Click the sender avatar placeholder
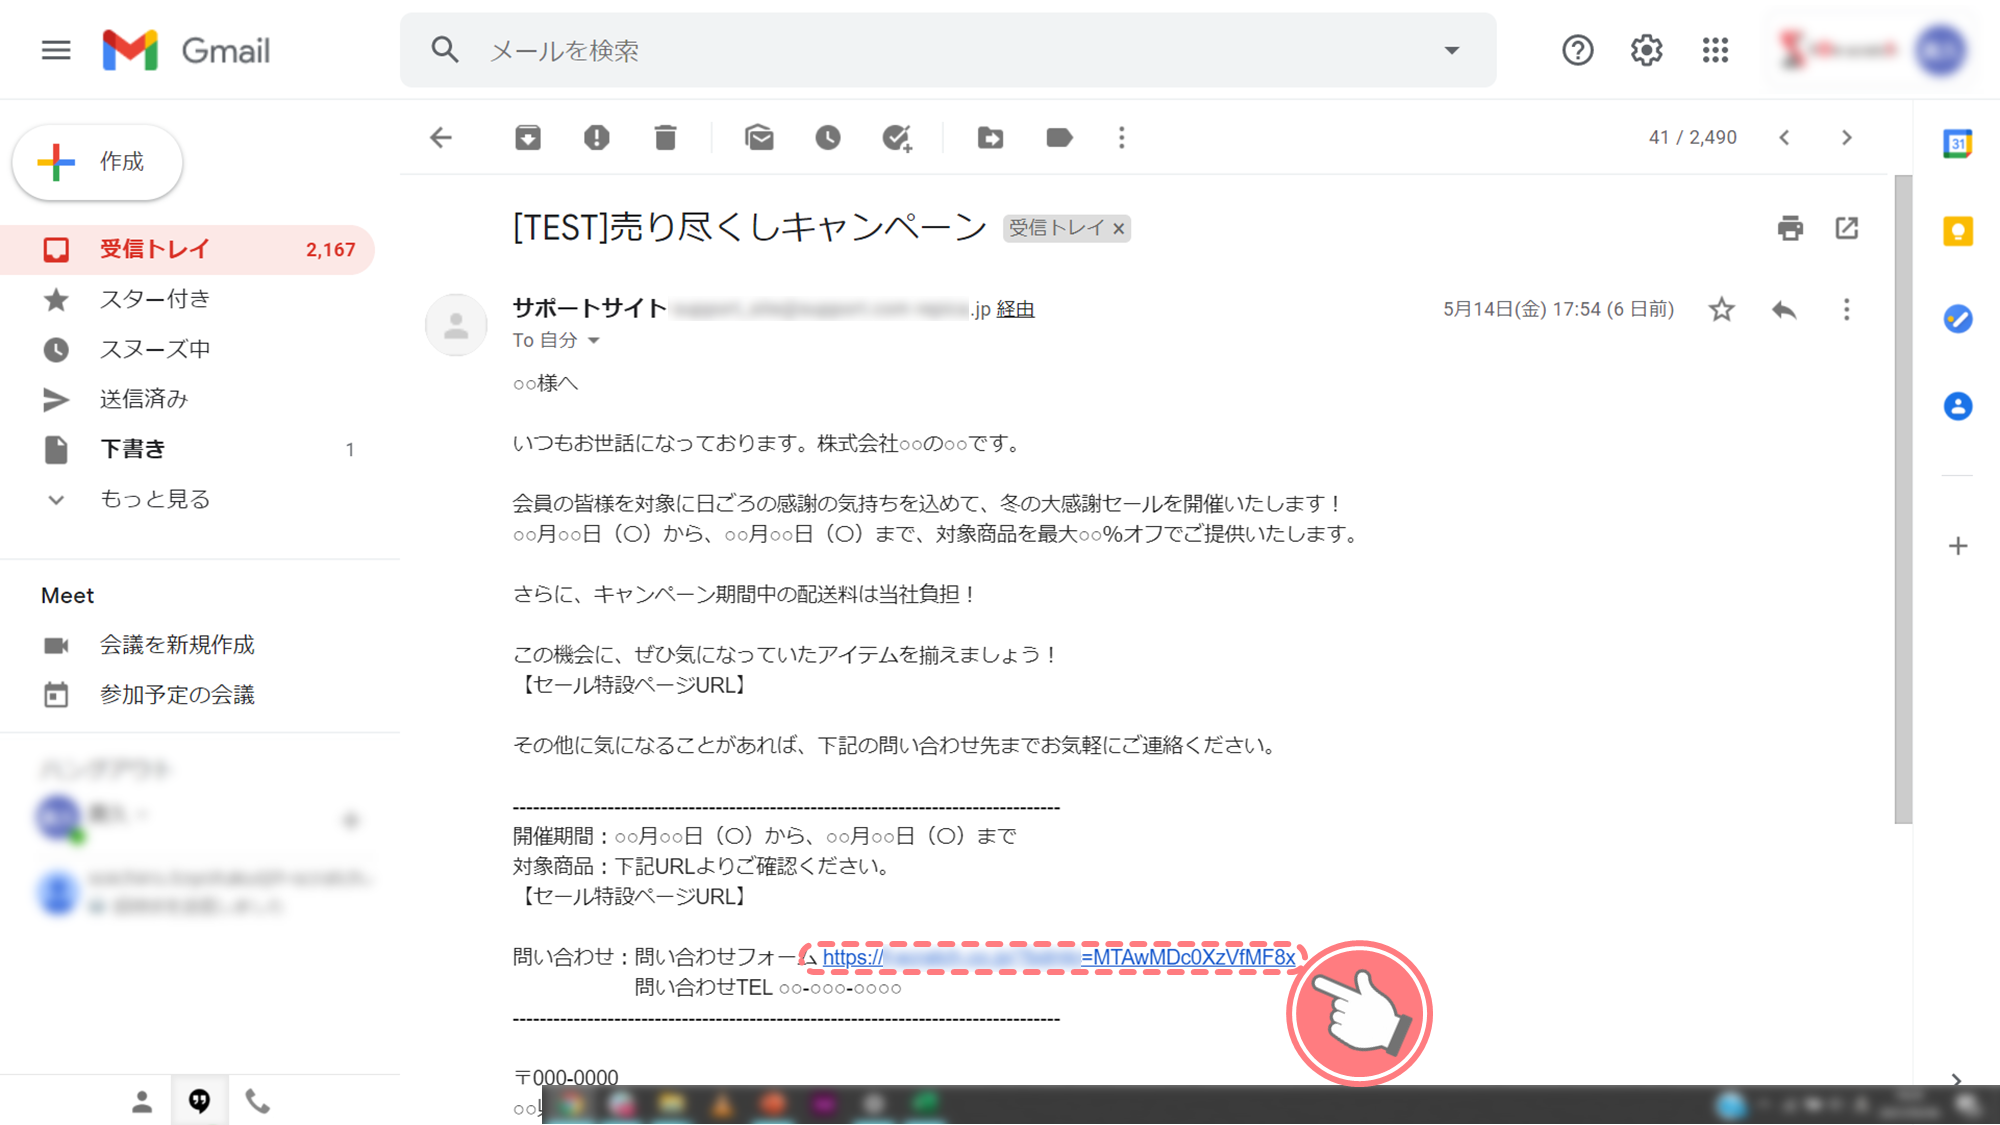This screenshot has height=1125, width=2000. click(x=456, y=325)
